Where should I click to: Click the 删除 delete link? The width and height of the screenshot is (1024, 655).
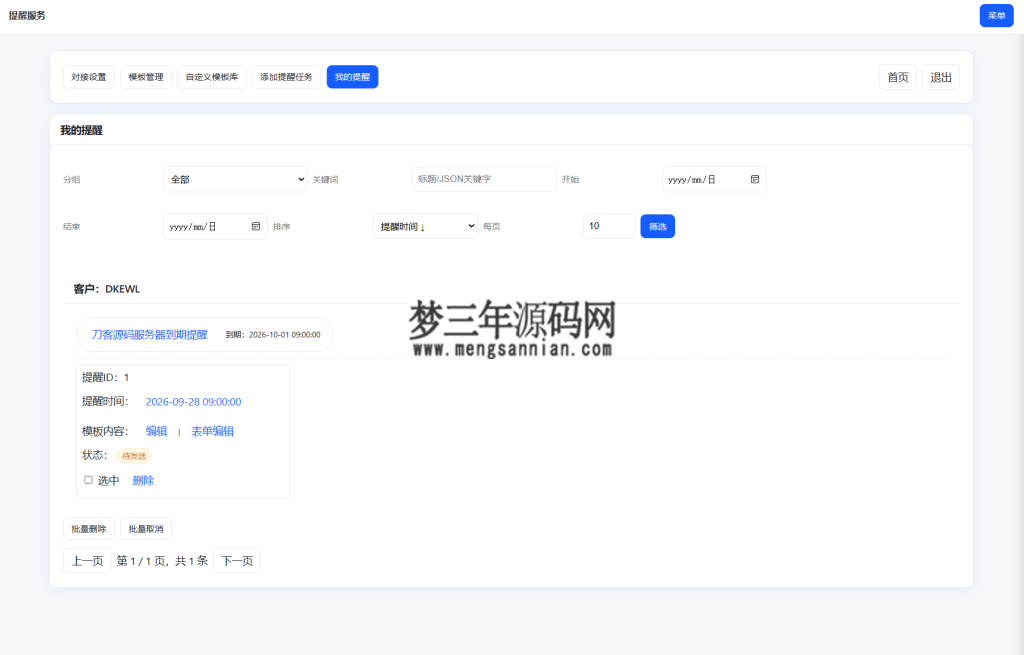click(143, 480)
